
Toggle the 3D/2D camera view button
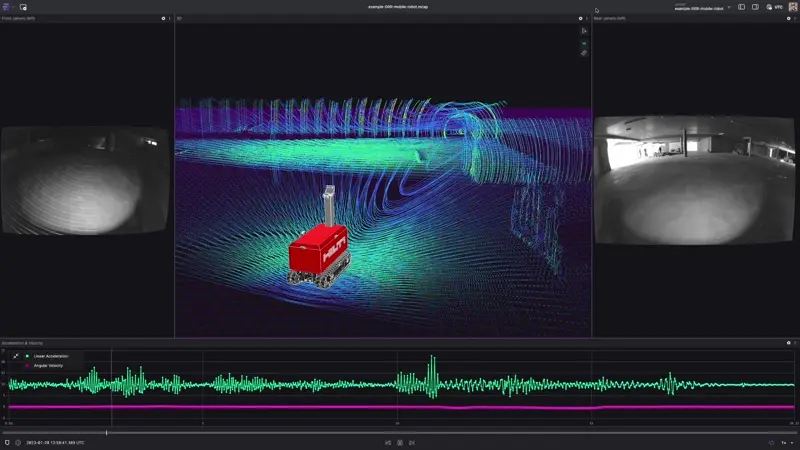584,43
